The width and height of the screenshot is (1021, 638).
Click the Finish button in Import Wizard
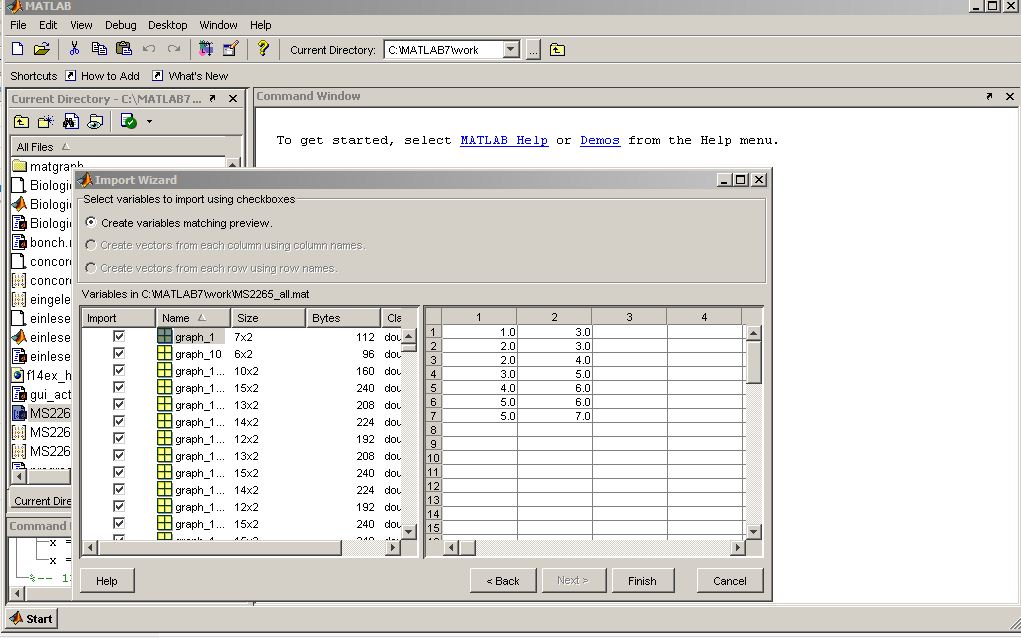point(642,580)
